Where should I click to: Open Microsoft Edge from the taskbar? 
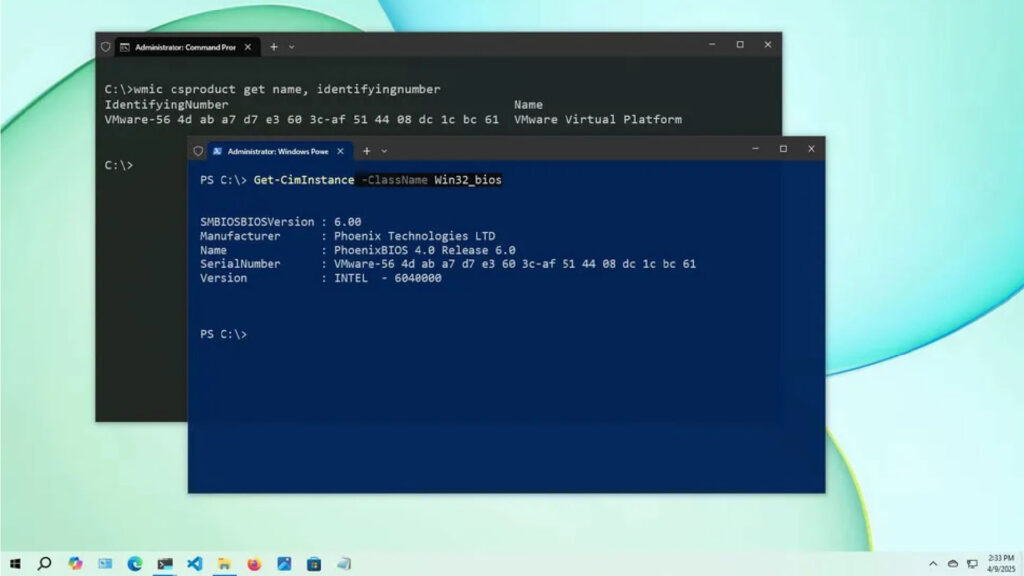point(135,564)
